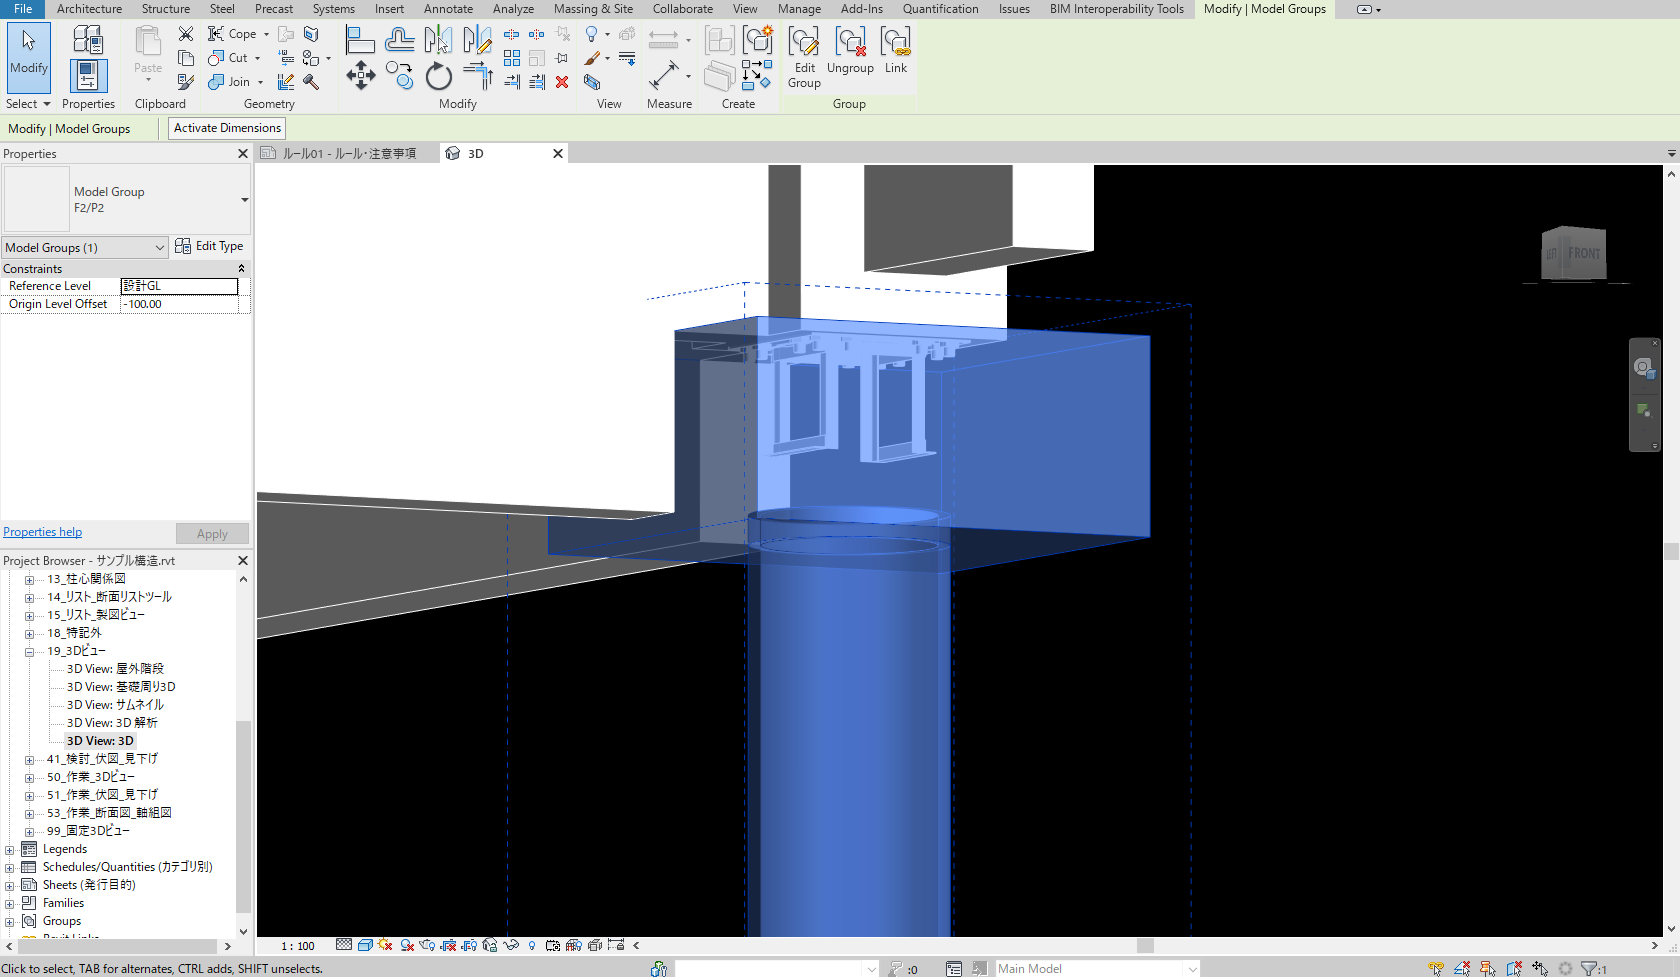The width and height of the screenshot is (1680, 977).
Task: Open the ルール01 view tab
Action: point(345,152)
